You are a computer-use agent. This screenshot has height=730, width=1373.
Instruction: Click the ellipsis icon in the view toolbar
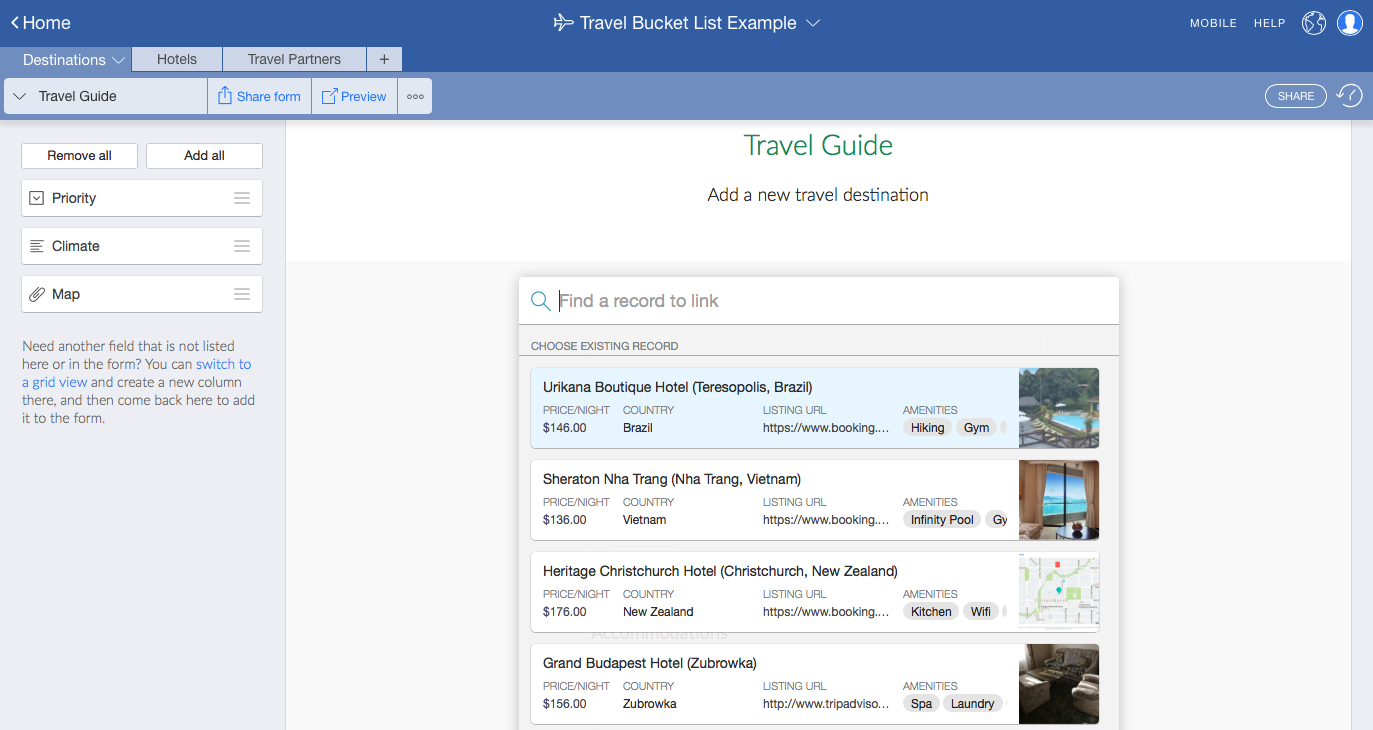pos(415,95)
